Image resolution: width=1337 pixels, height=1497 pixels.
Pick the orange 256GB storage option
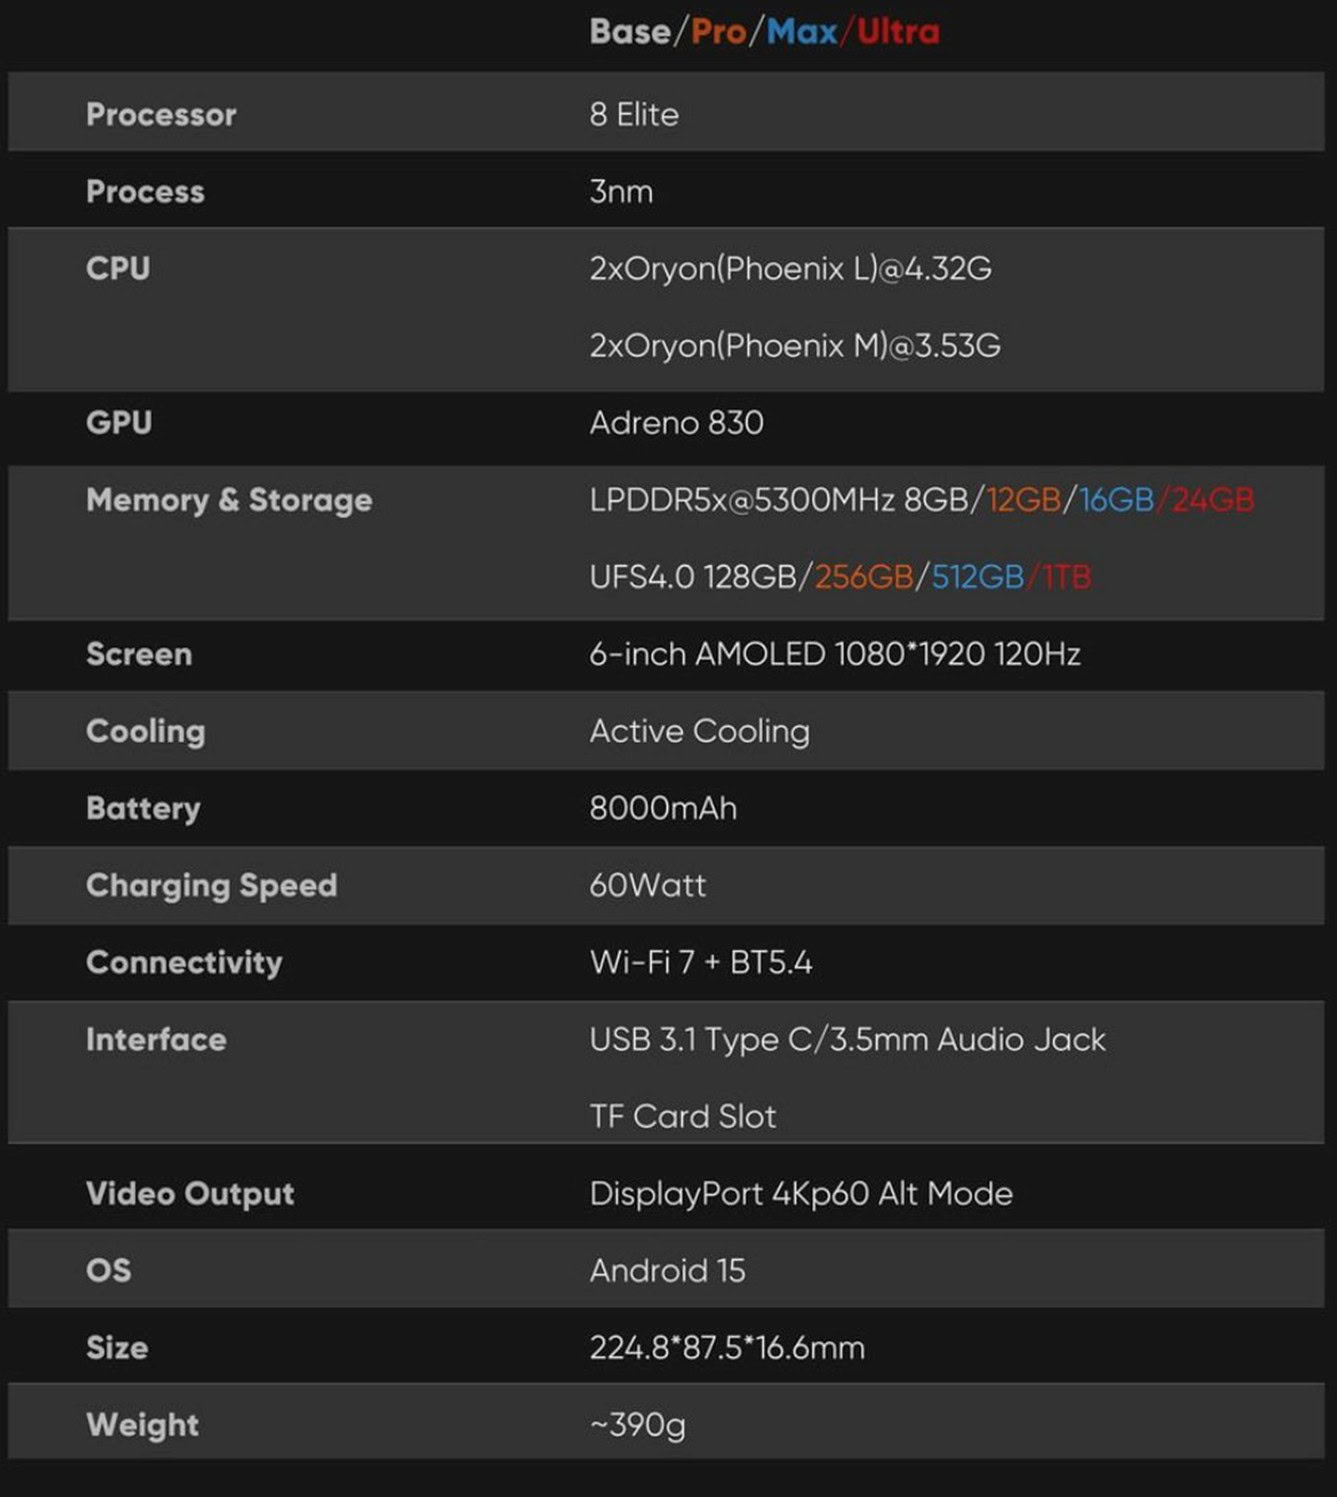pos(864,577)
